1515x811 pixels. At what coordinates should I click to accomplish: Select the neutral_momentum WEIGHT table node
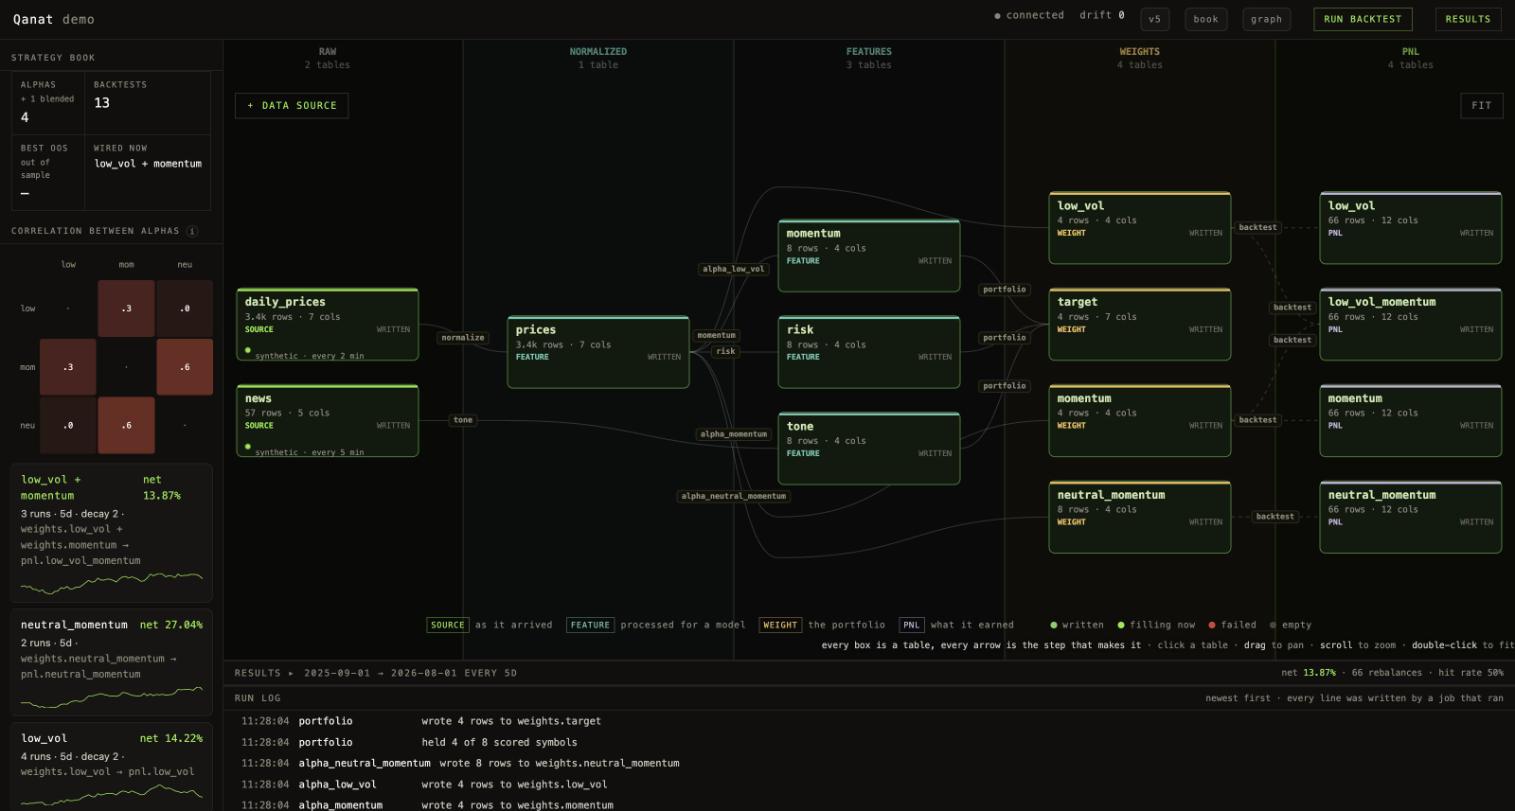[1140, 517]
